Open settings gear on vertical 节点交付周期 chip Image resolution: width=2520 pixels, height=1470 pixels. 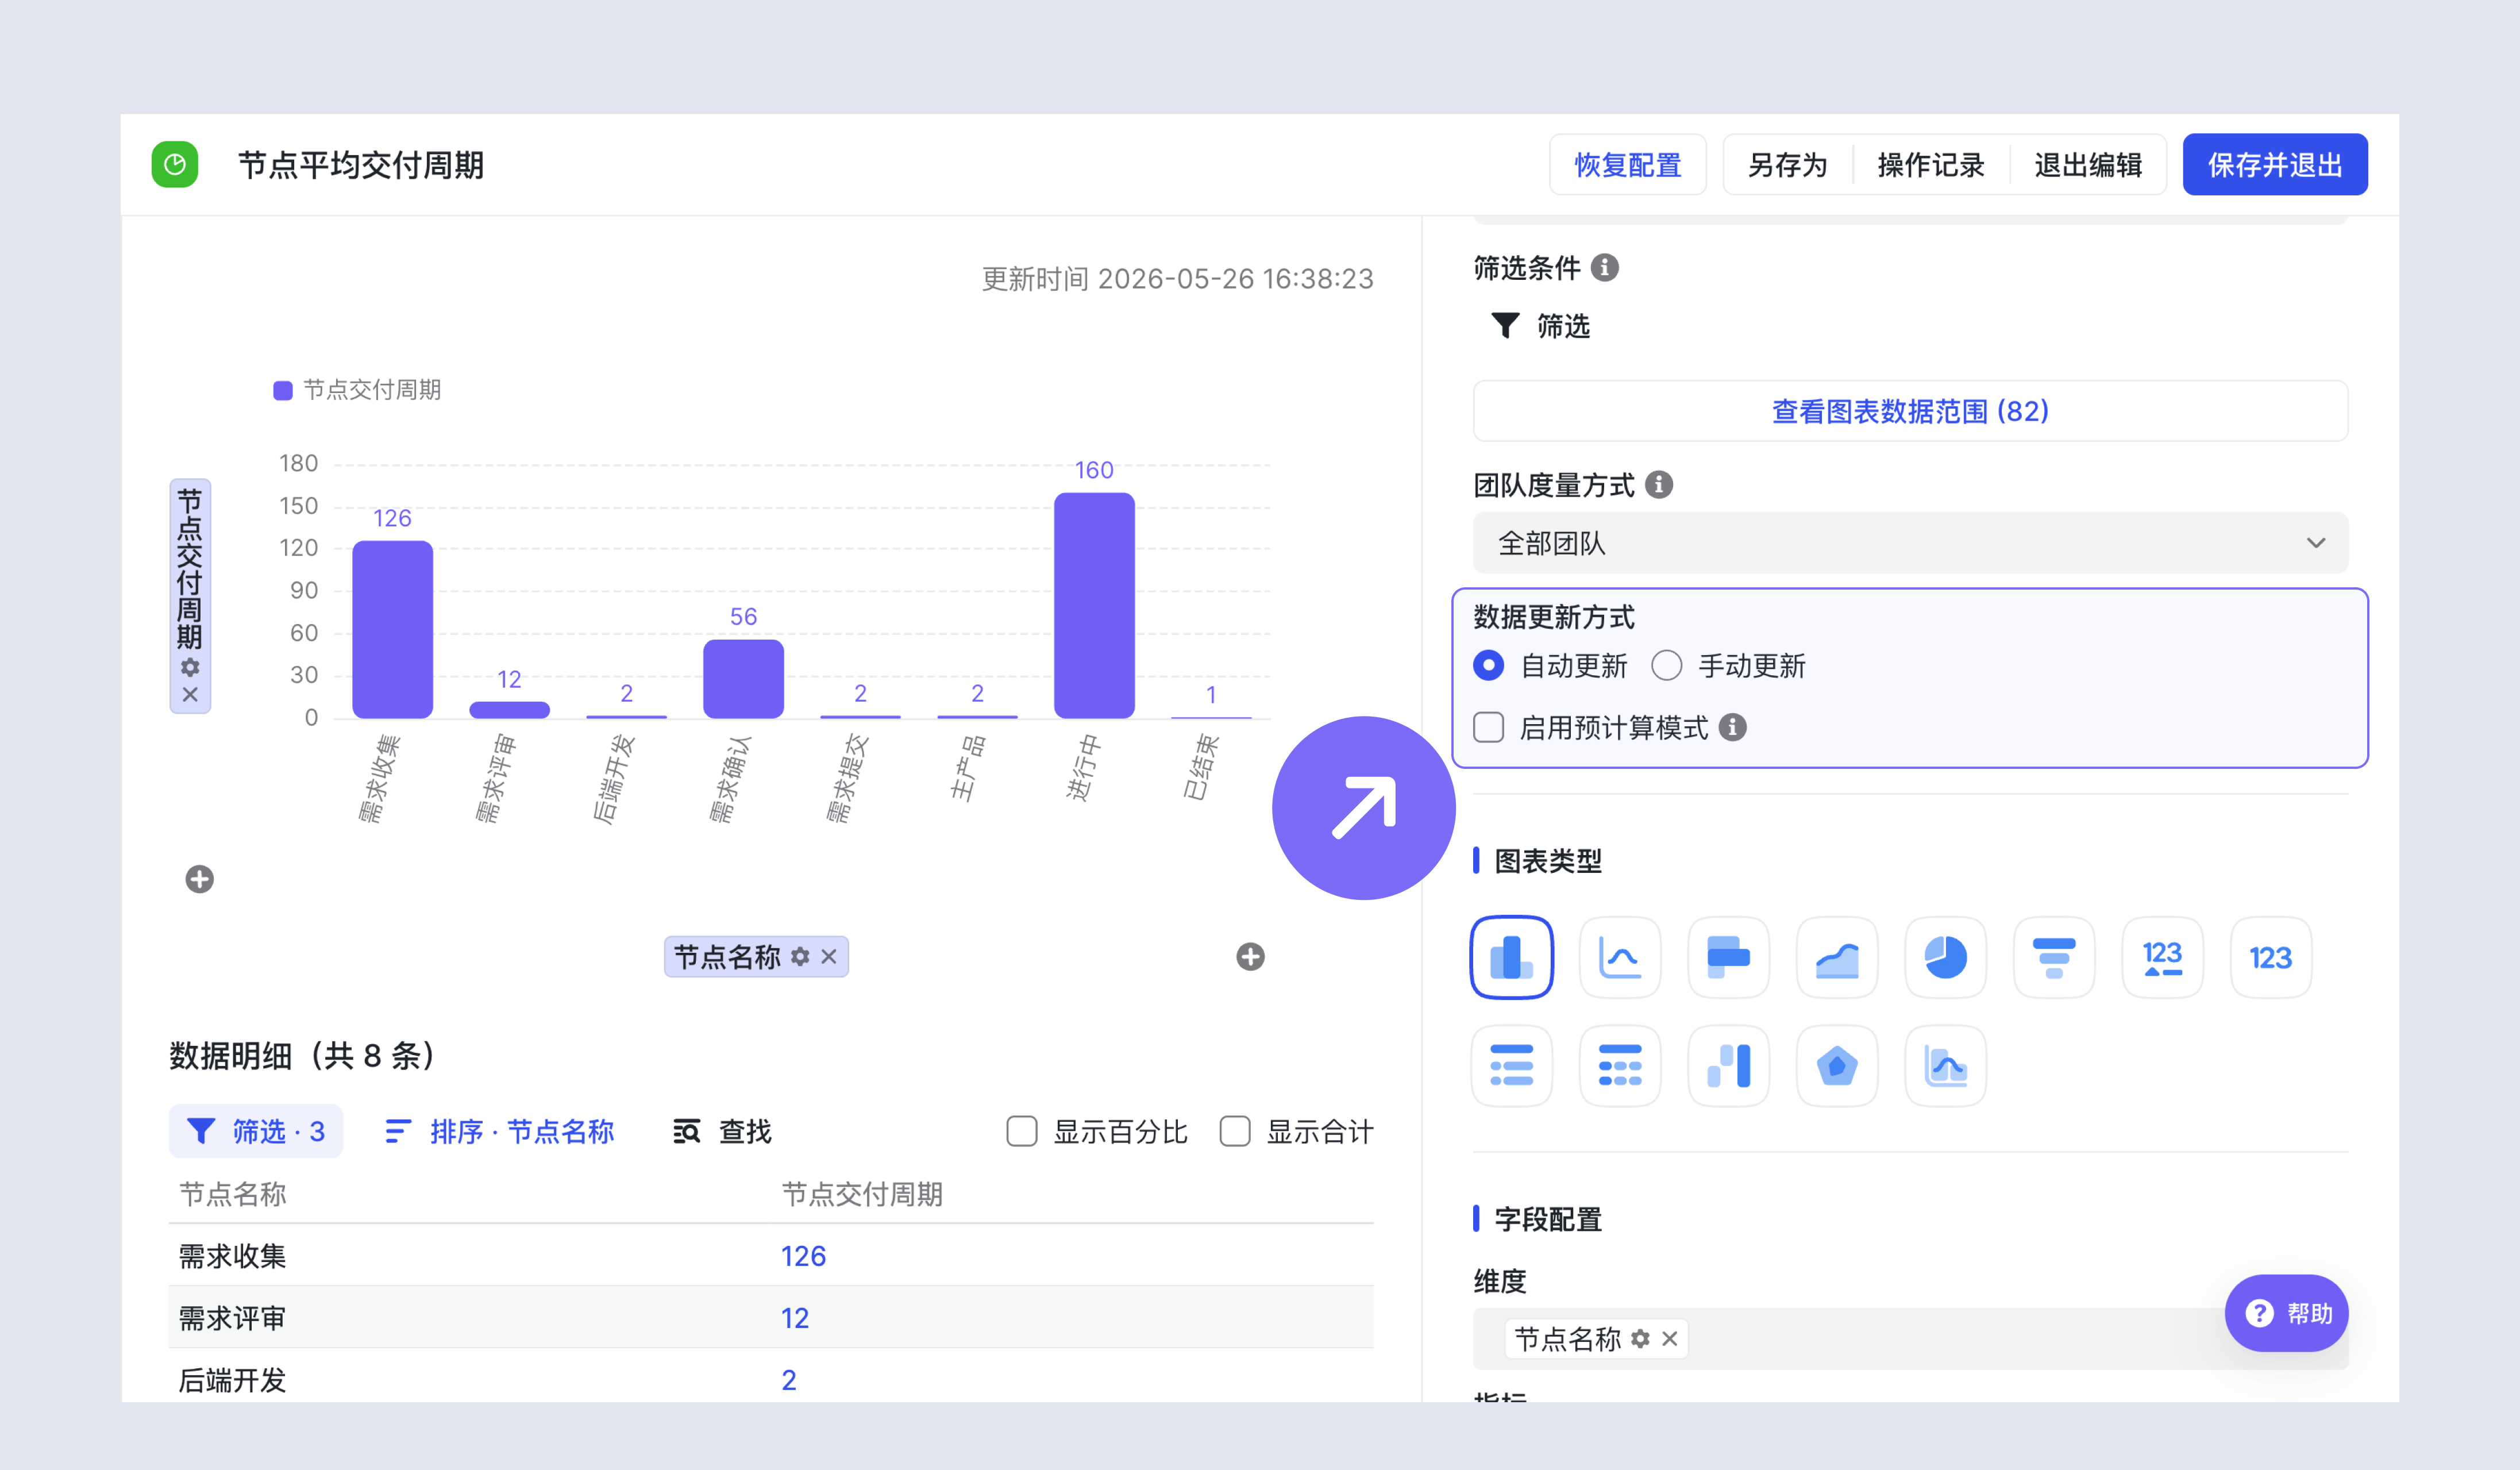click(x=190, y=667)
